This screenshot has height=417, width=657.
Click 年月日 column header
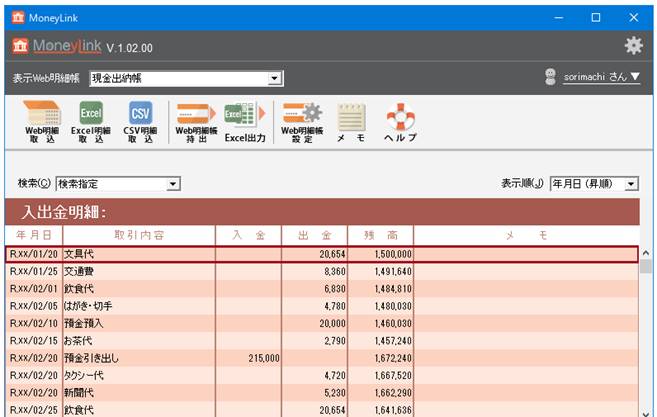(x=34, y=236)
